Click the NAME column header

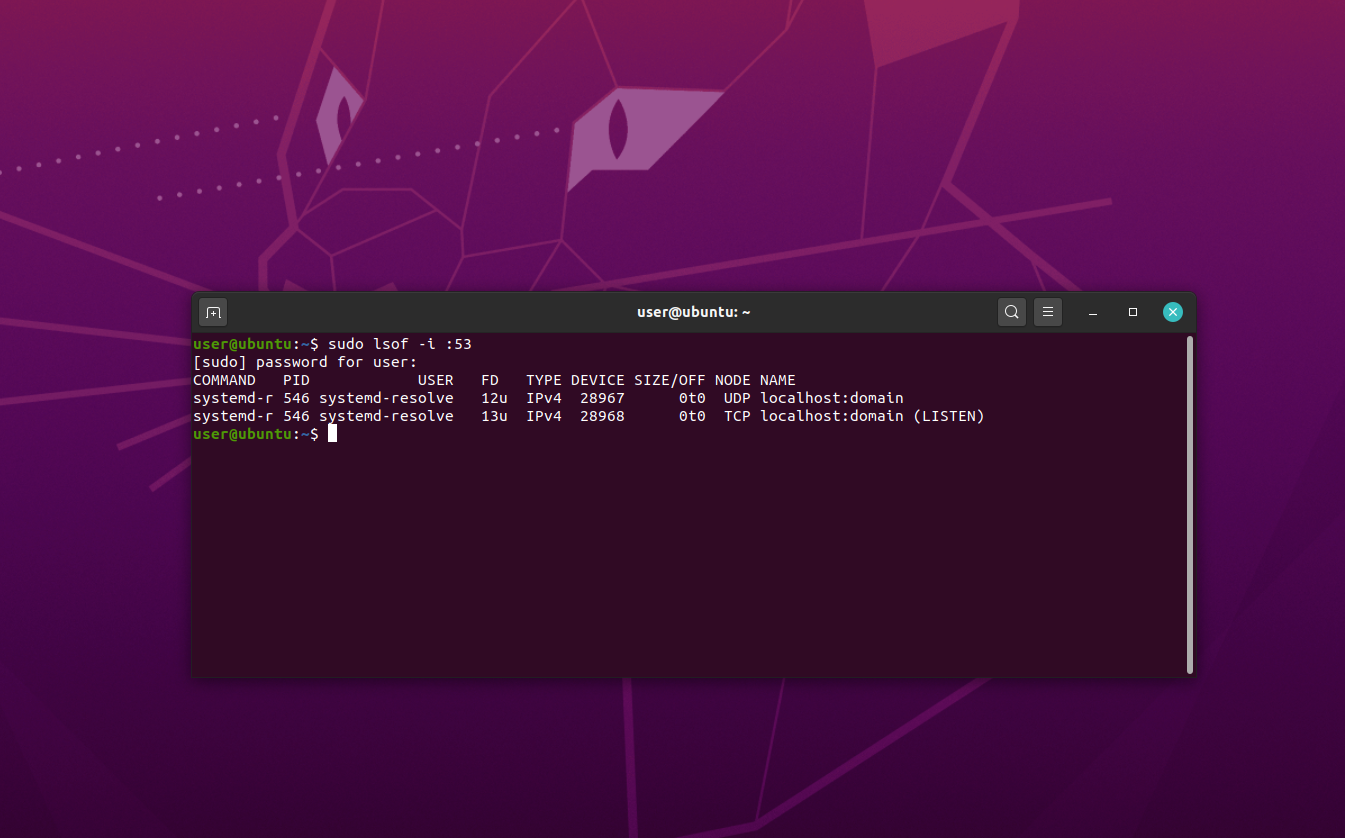(778, 380)
